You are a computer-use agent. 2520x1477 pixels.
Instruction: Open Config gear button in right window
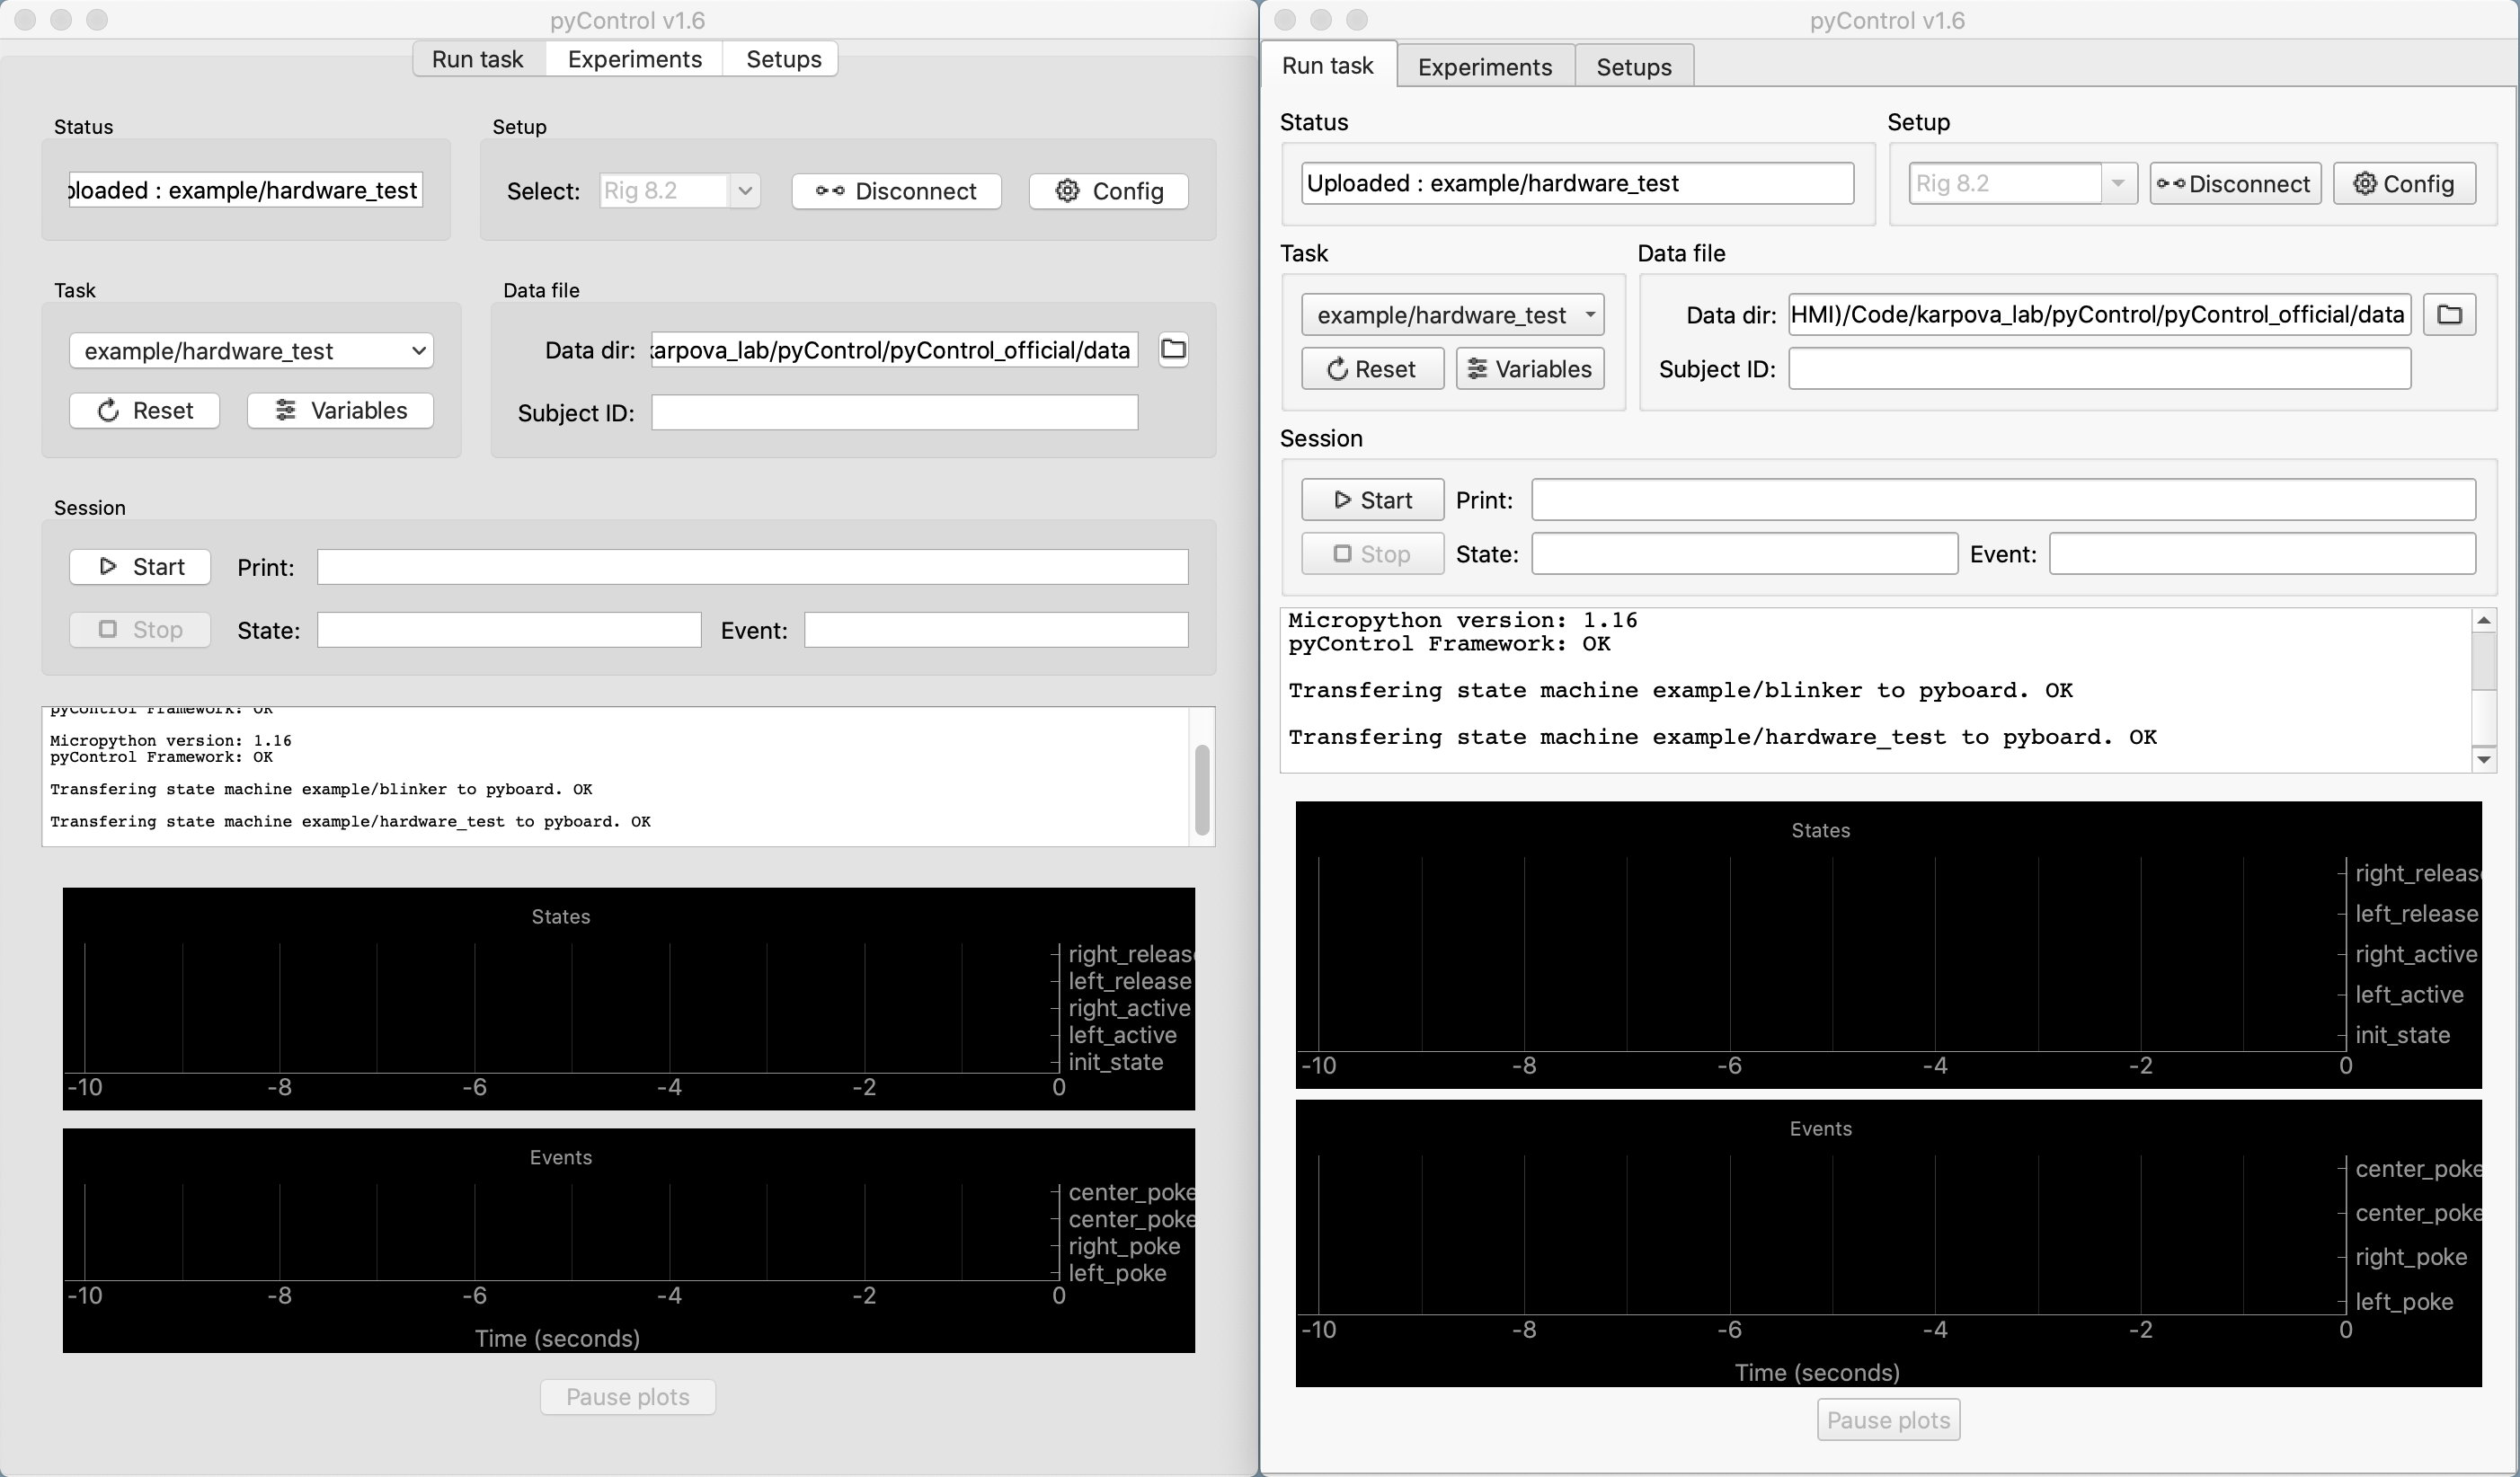coord(2404,184)
